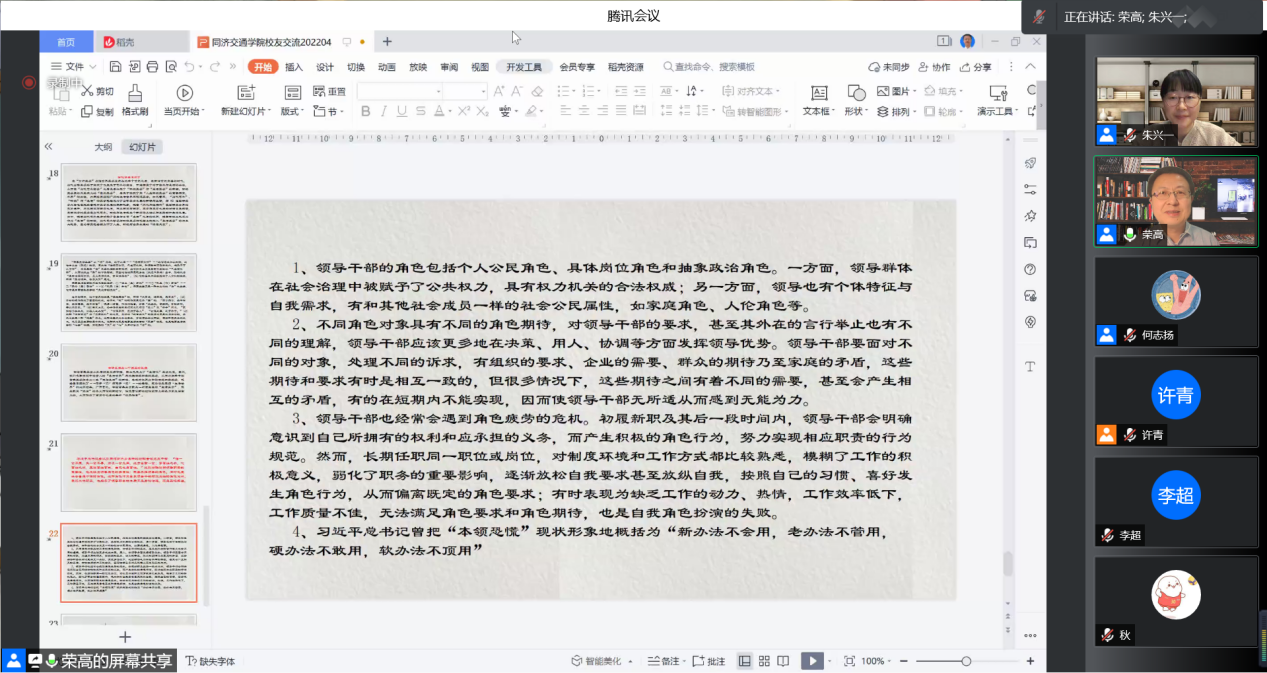Click the slideshow play button in status bar
Screen dimensions: 1267x673
point(812,661)
